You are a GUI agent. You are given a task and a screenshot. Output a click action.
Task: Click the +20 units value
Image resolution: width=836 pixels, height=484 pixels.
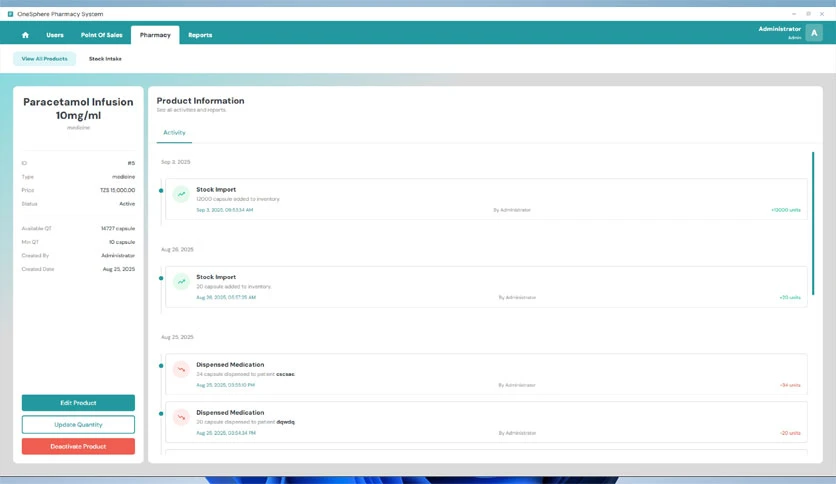coord(790,297)
